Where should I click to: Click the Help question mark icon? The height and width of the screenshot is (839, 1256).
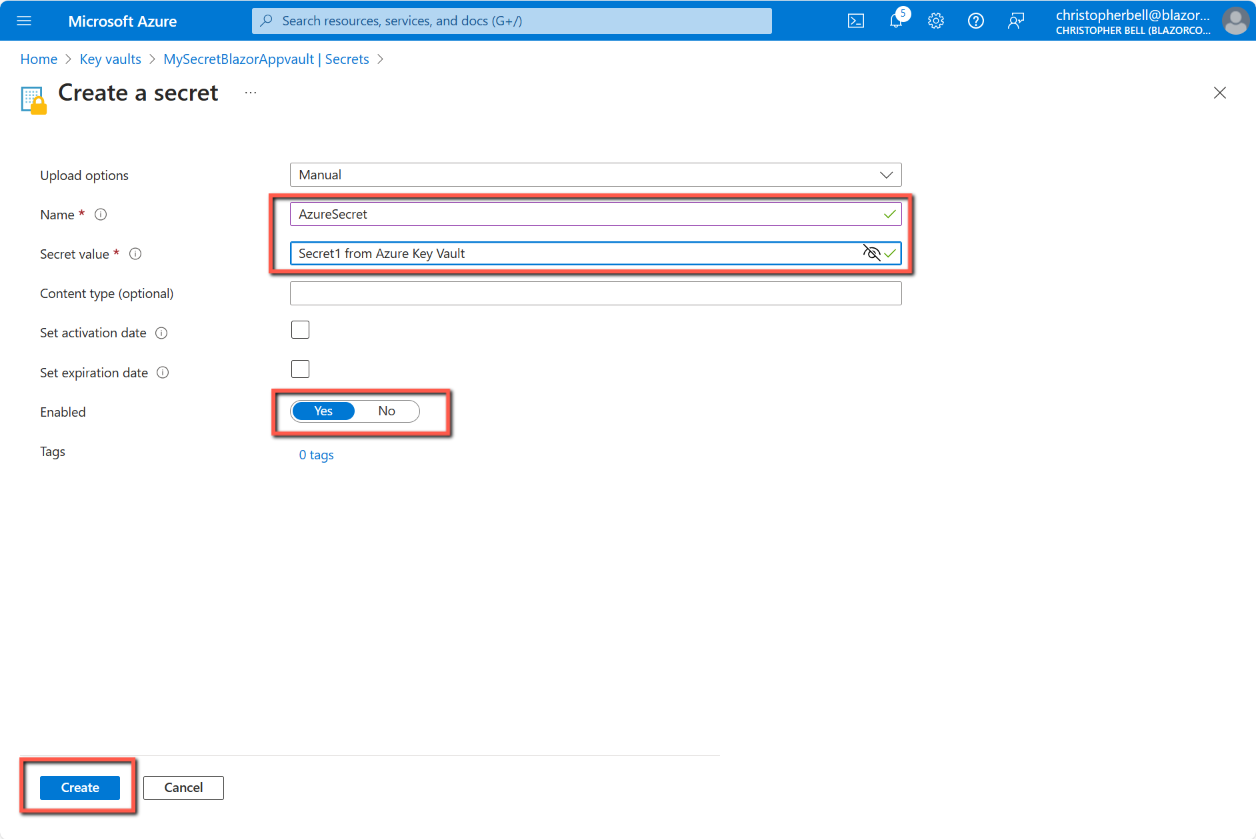point(976,21)
